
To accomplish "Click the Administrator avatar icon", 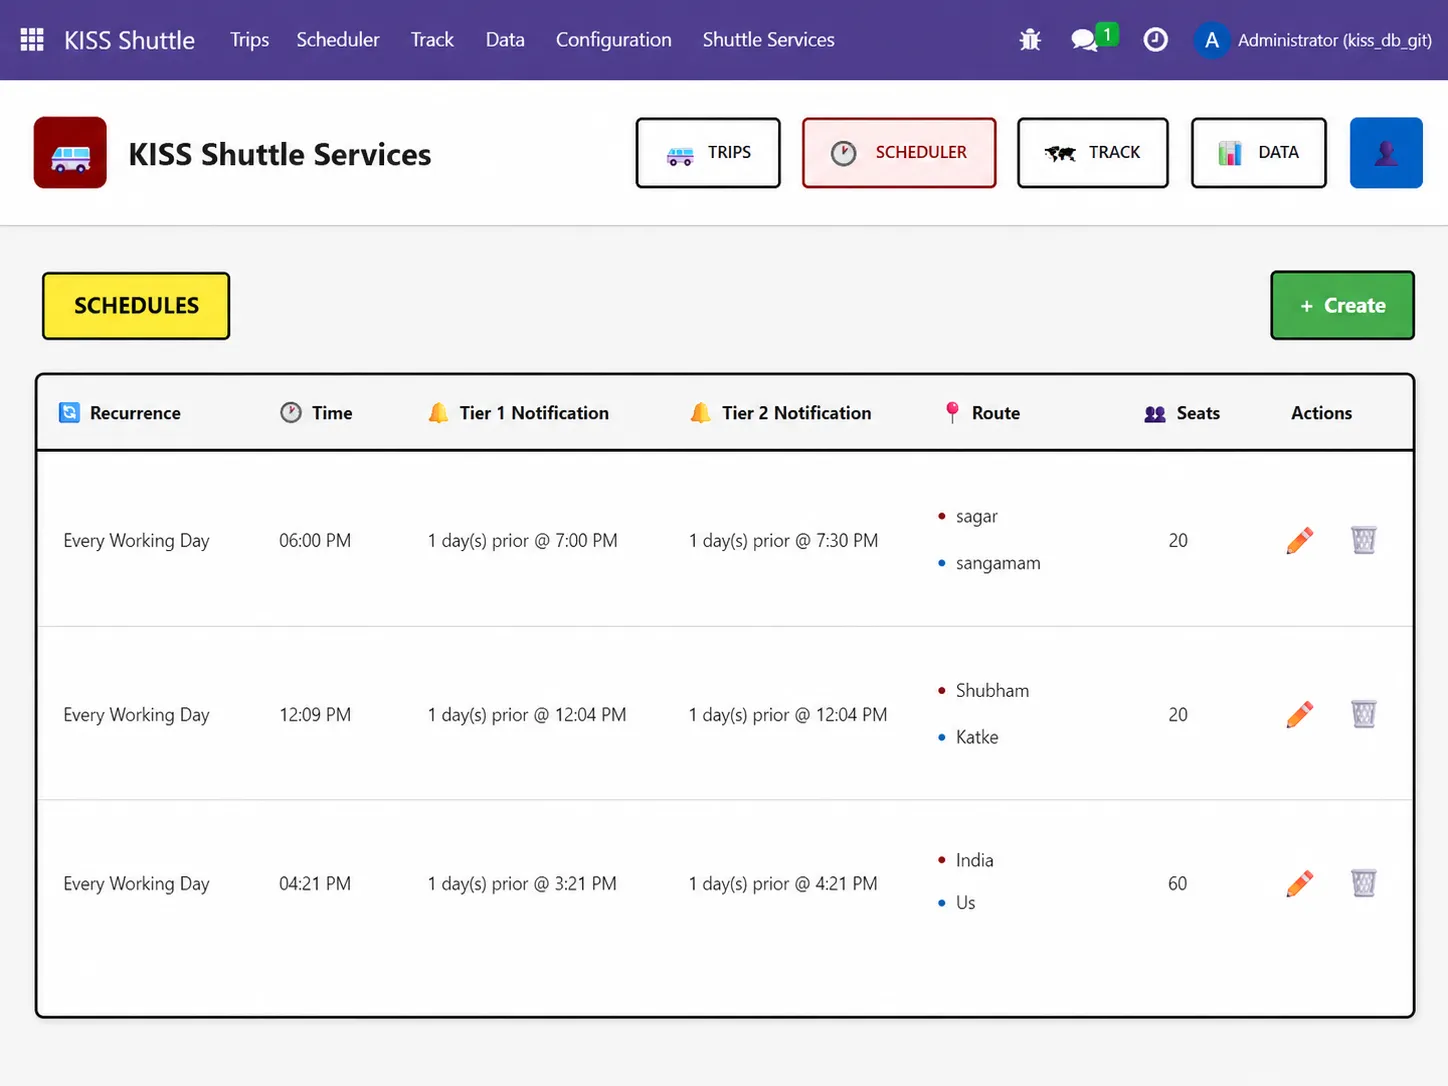I will pos(1211,40).
